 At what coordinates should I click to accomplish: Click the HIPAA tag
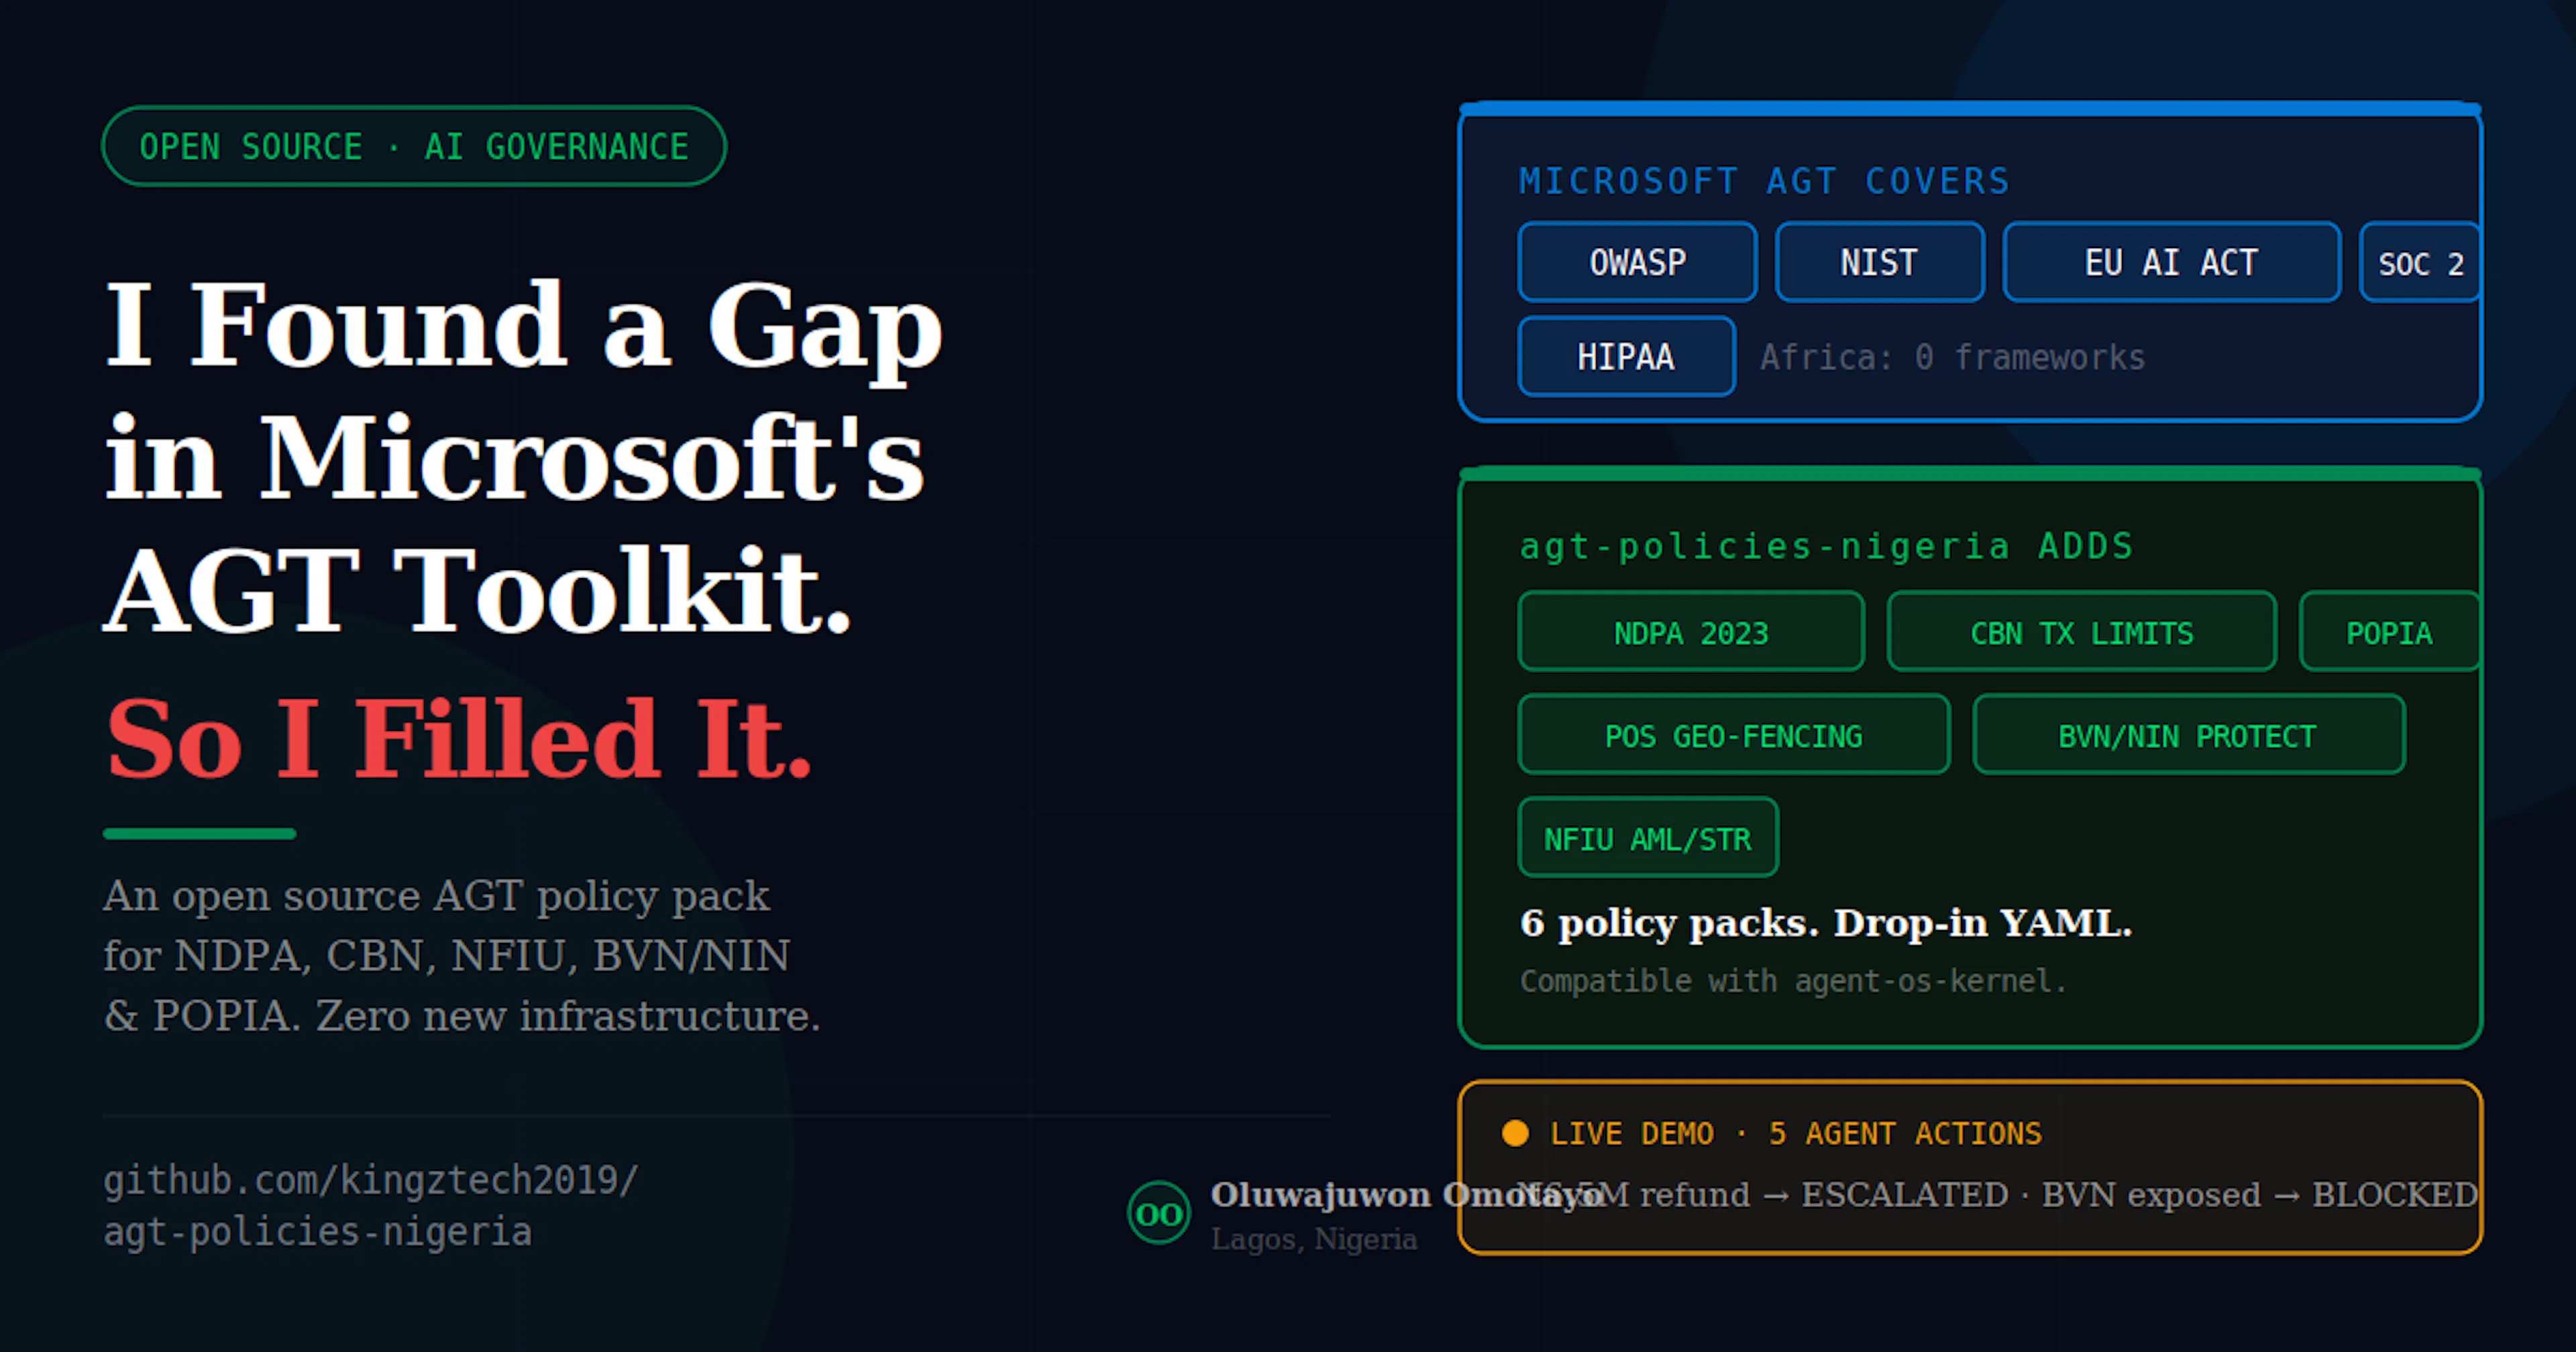pyautogui.click(x=1626, y=356)
